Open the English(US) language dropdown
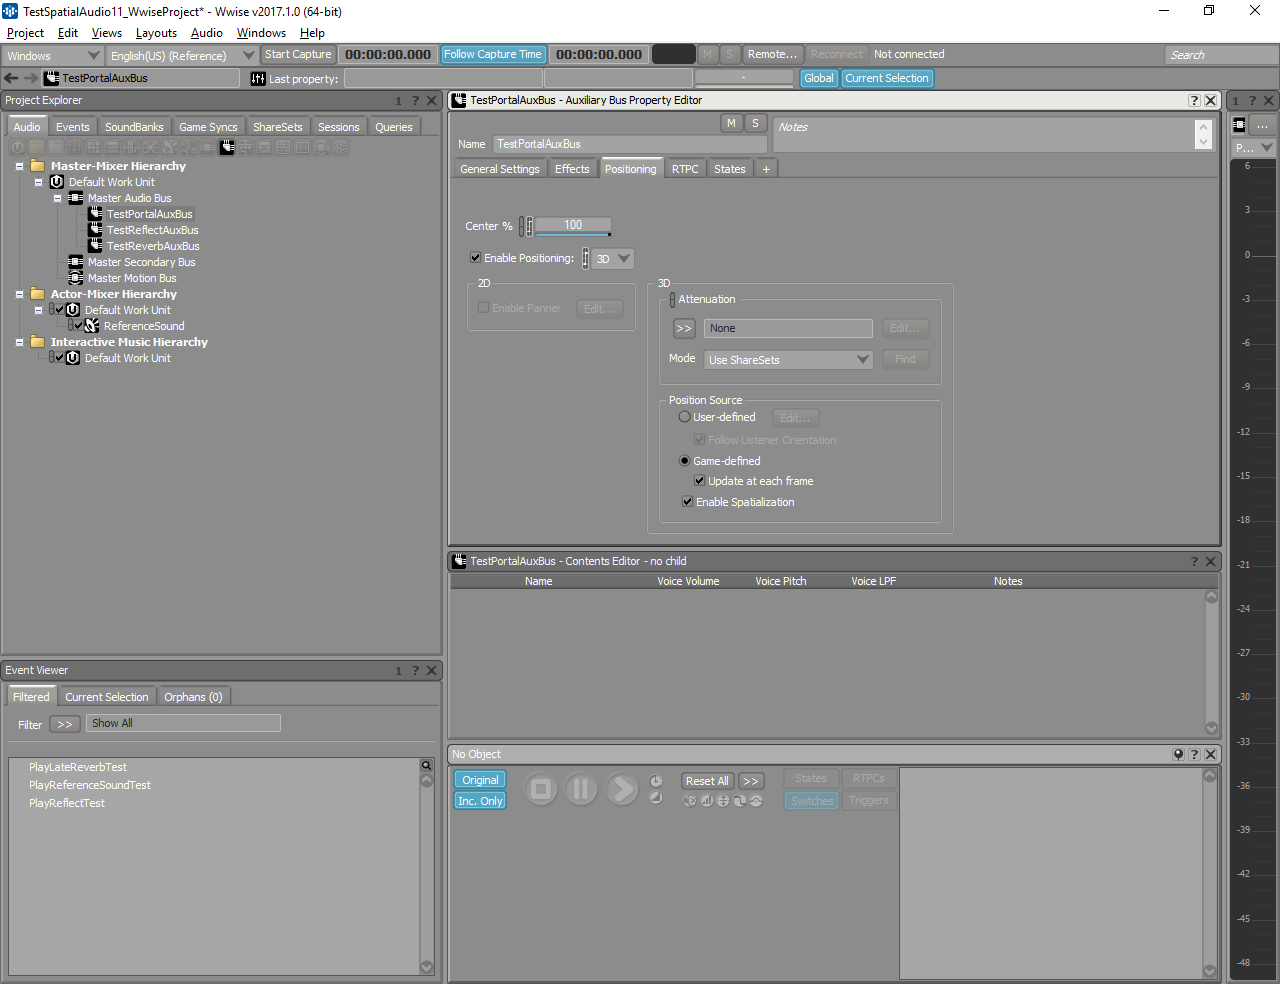The width and height of the screenshot is (1280, 984). point(181,55)
